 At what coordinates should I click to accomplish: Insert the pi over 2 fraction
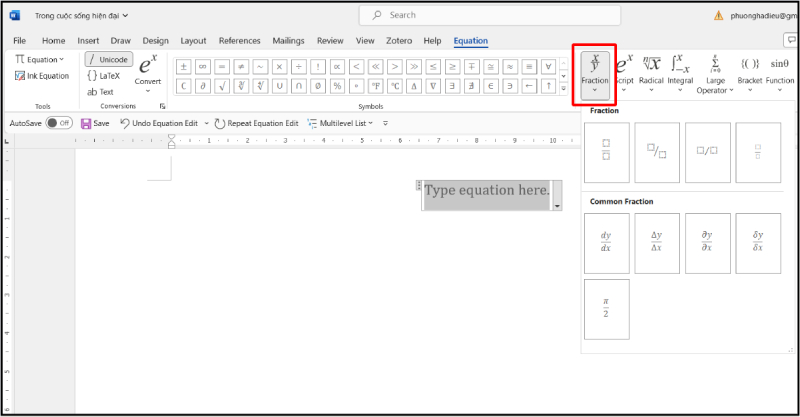(x=606, y=308)
